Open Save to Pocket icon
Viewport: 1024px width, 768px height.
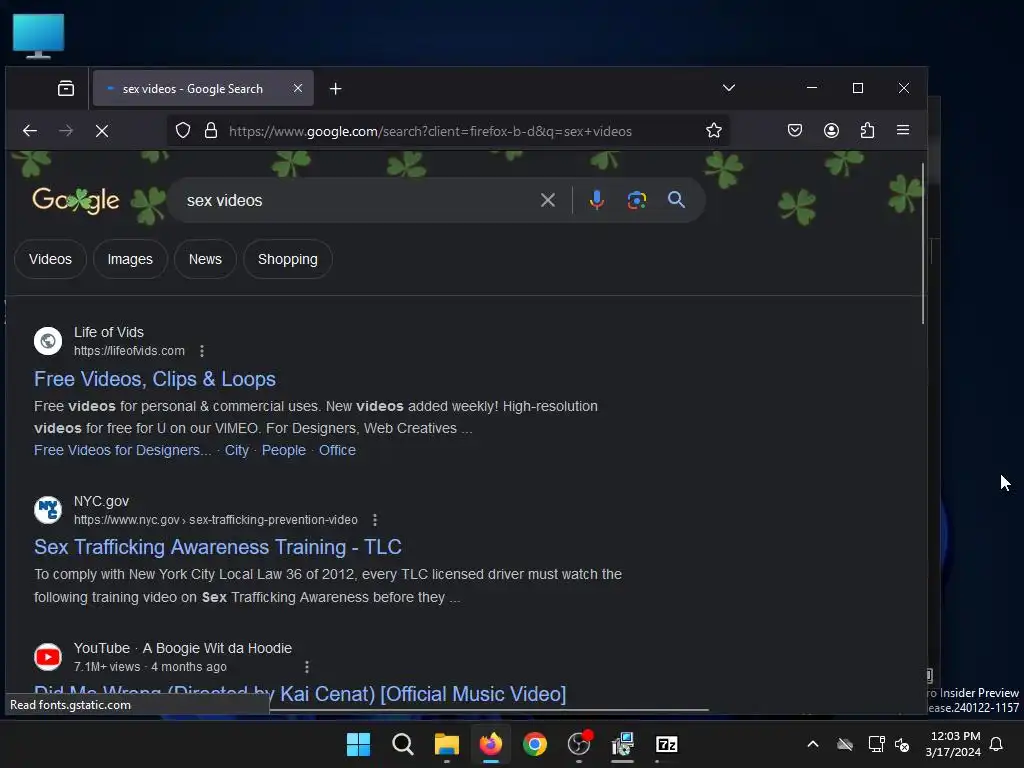pos(795,131)
